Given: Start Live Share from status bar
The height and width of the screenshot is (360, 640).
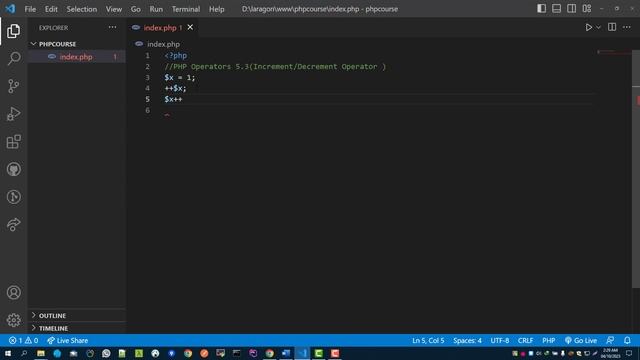Looking at the screenshot, I should click(x=67, y=340).
